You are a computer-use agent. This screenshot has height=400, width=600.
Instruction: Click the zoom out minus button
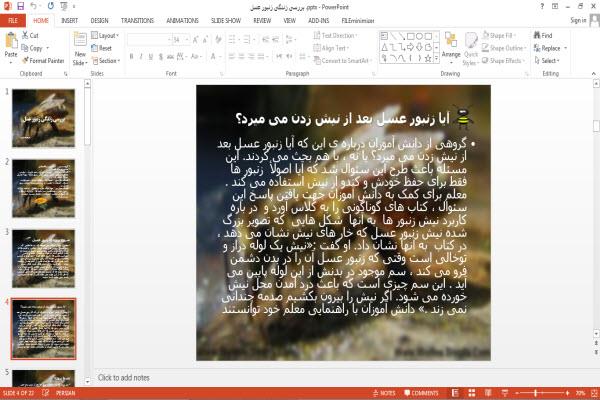click(x=517, y=393)
